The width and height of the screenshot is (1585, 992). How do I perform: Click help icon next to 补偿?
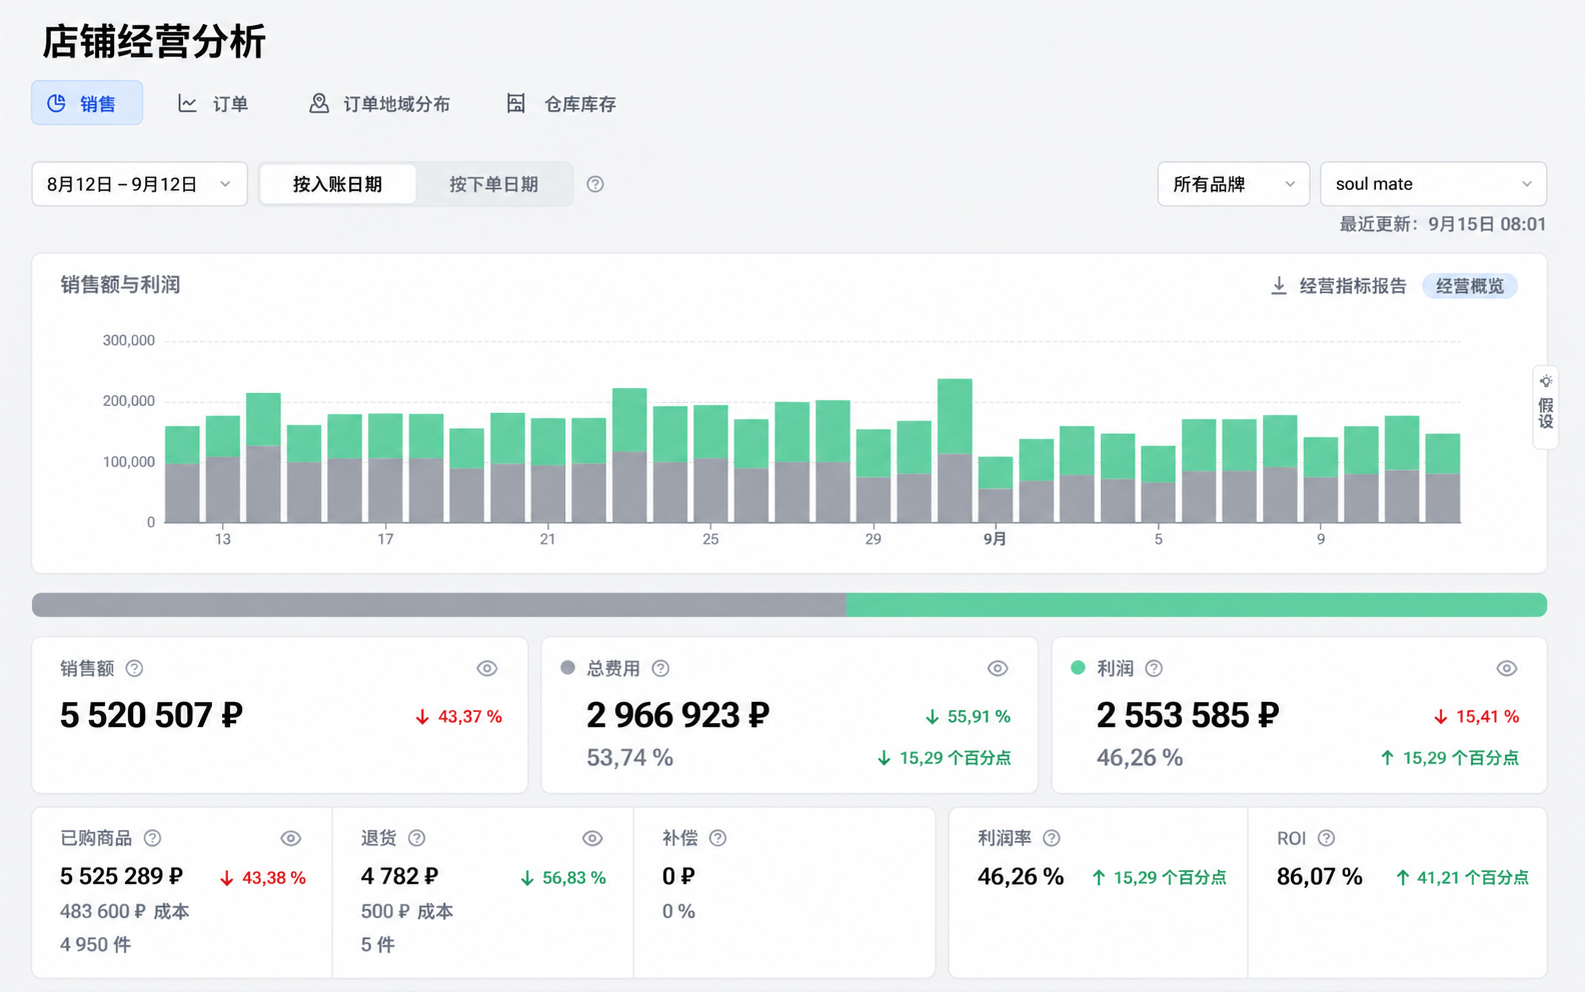[717, 838]
